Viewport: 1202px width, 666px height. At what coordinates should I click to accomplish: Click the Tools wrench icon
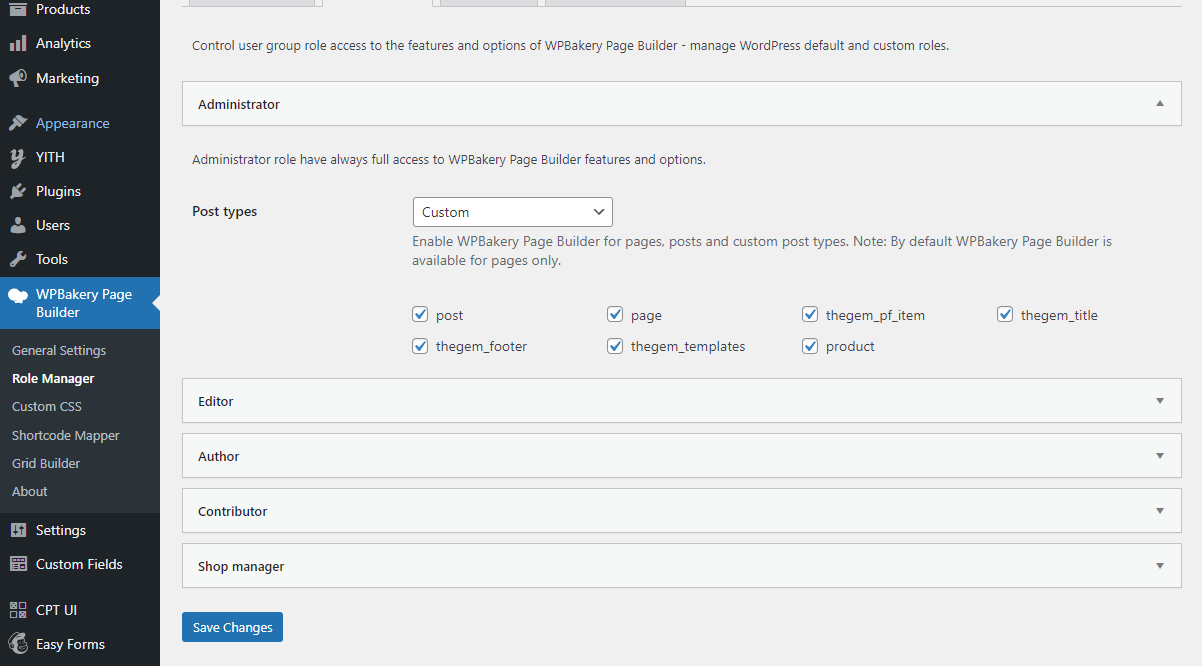point(18,259)
